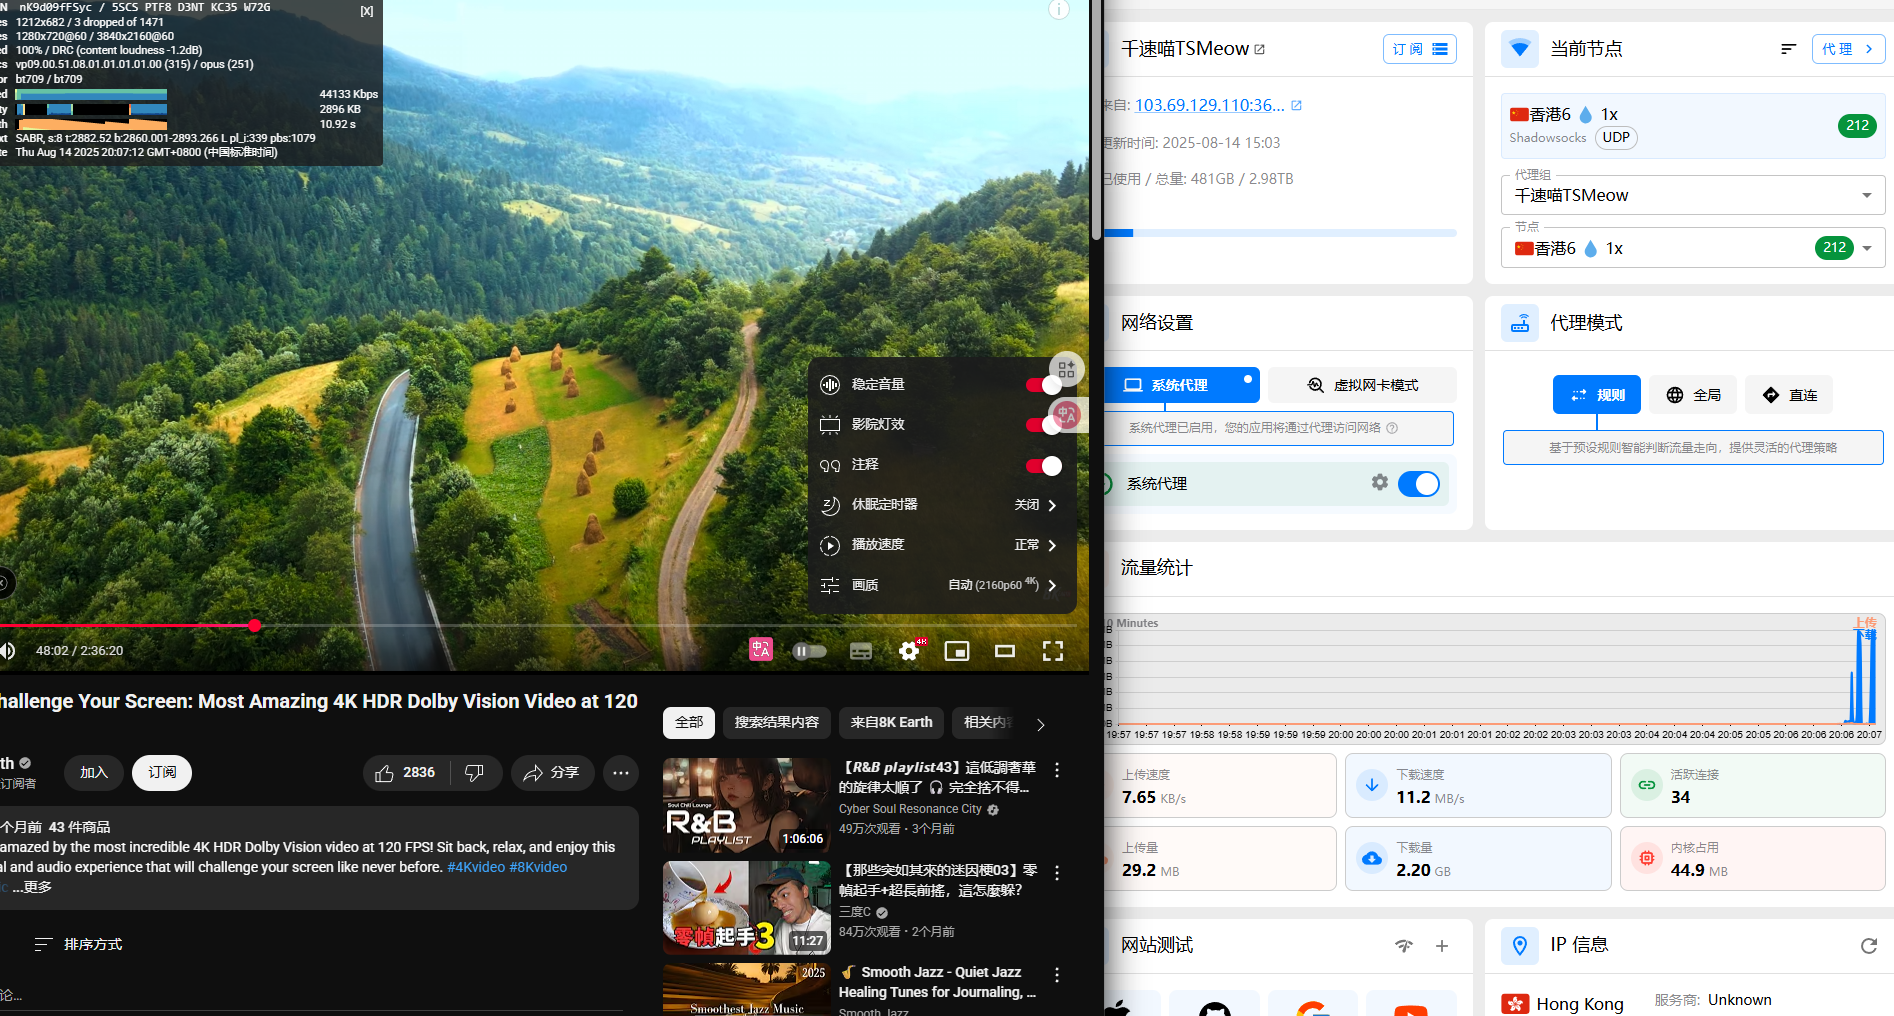Click 分享 share button
This screenshot has width=1894, height=1016.
(553, 773)
